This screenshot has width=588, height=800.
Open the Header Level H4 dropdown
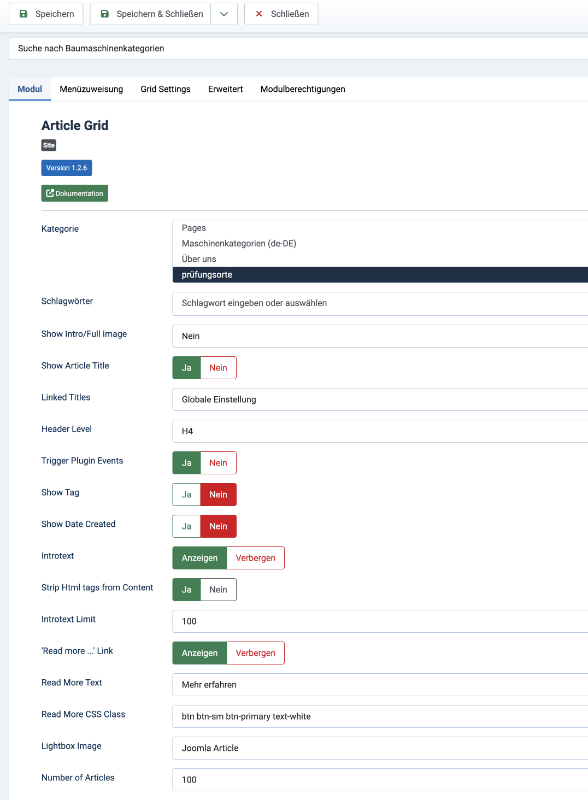tap(380, 431)
